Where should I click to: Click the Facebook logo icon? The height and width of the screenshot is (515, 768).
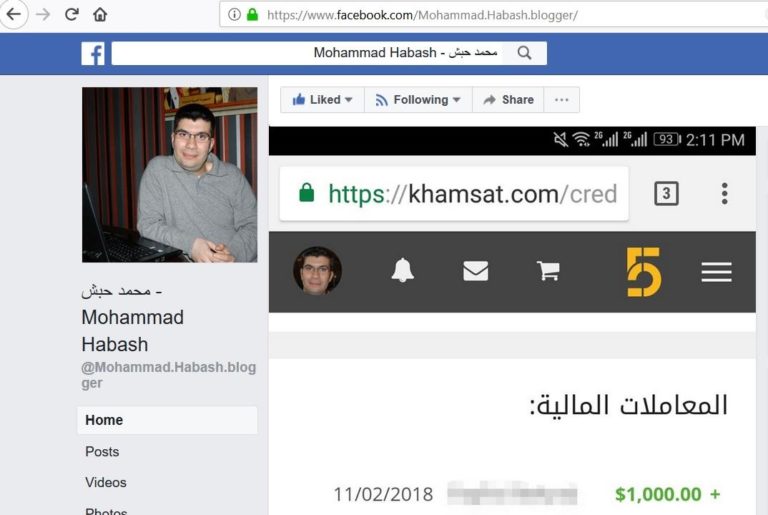coord(93,53)
